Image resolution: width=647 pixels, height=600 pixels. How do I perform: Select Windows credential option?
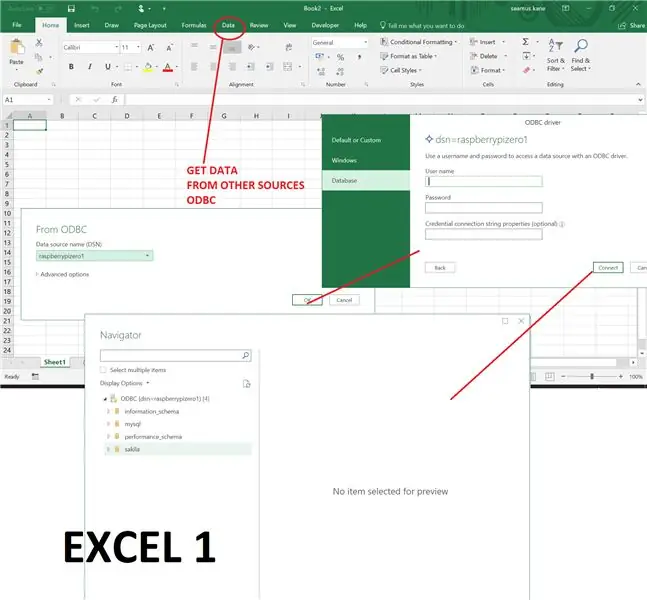366,160
